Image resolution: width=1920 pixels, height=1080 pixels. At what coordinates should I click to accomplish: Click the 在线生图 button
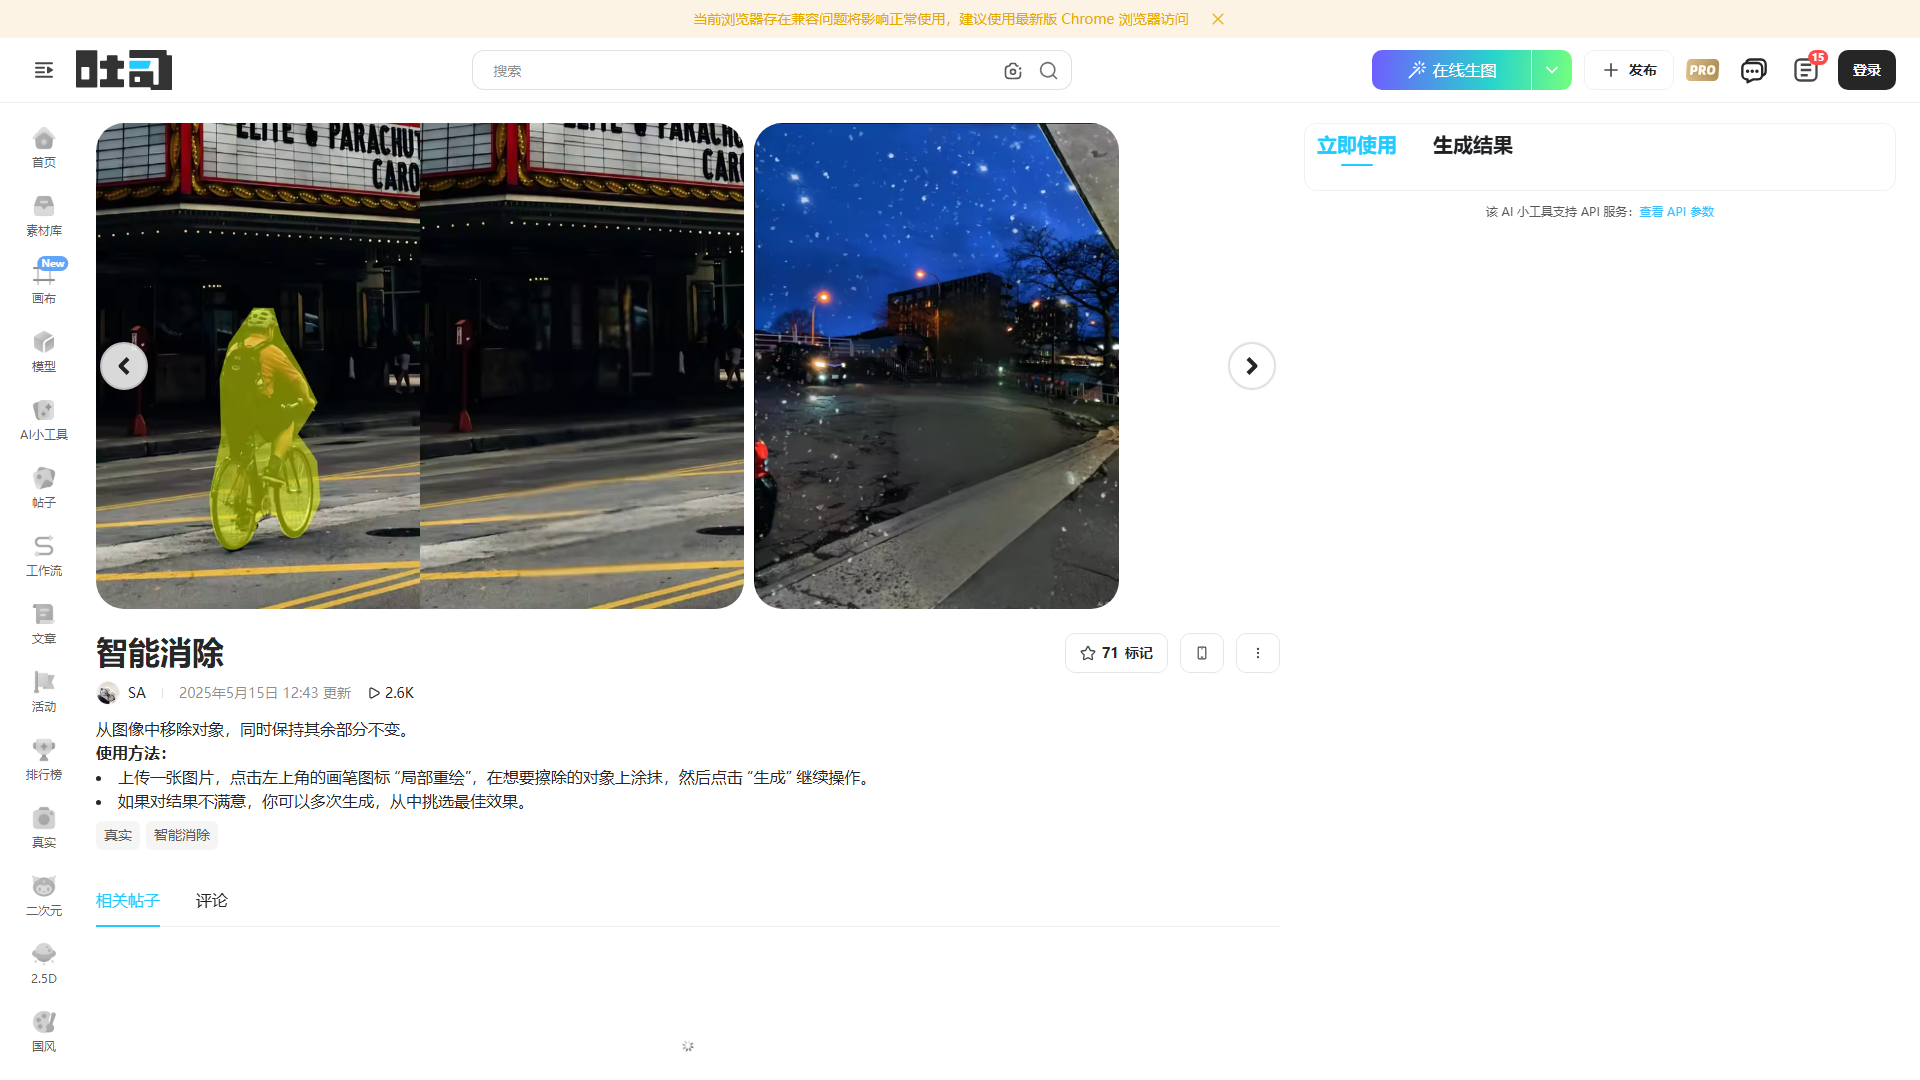[x=1452, y=70]
